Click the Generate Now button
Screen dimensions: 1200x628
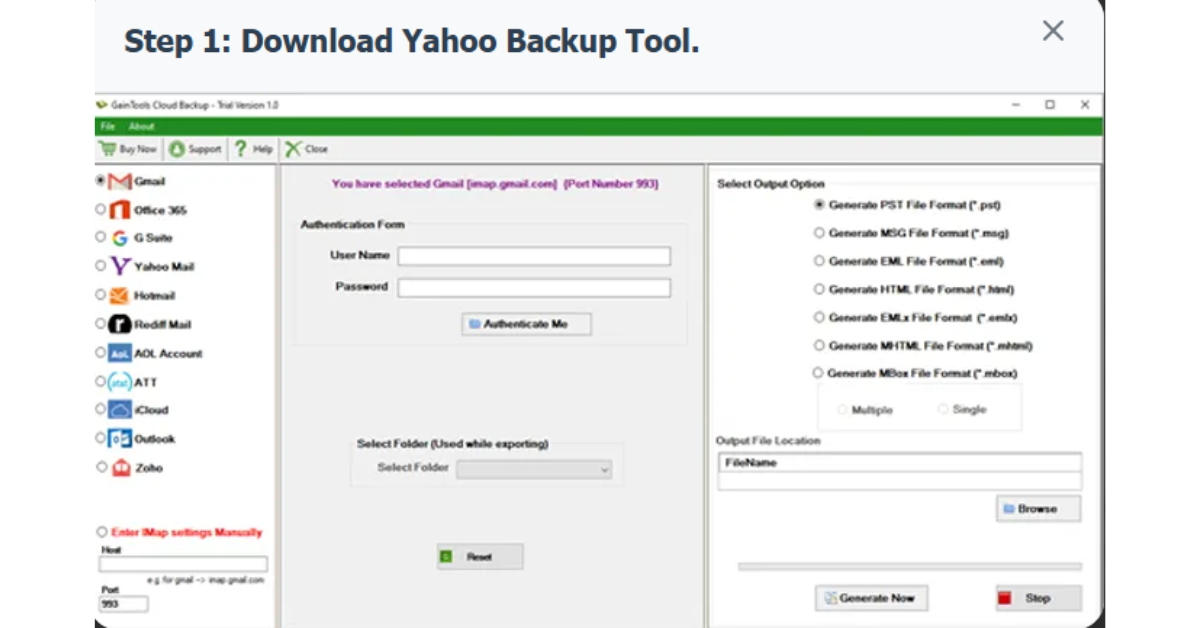pos(871,598)
